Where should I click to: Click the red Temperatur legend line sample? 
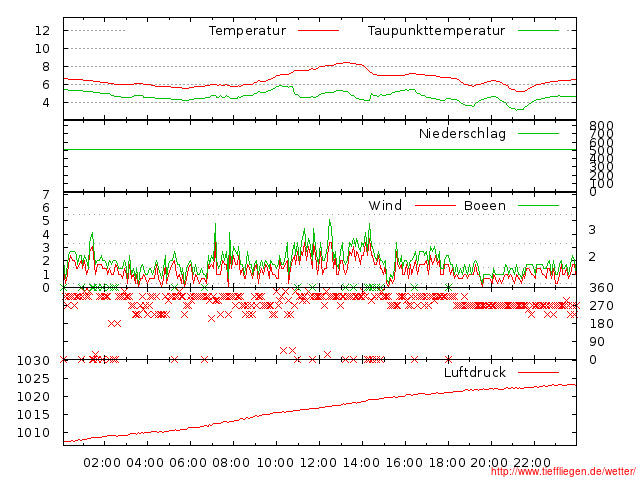point(318,31)
